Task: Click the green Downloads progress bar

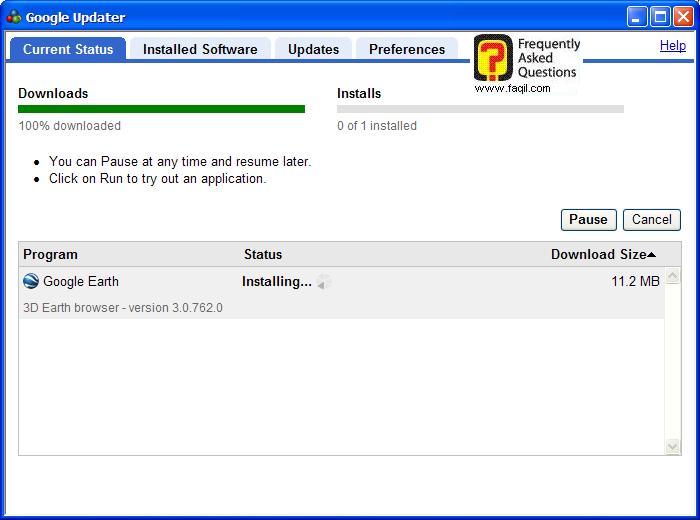Action: pyautogui.click(x=161, y=109)
